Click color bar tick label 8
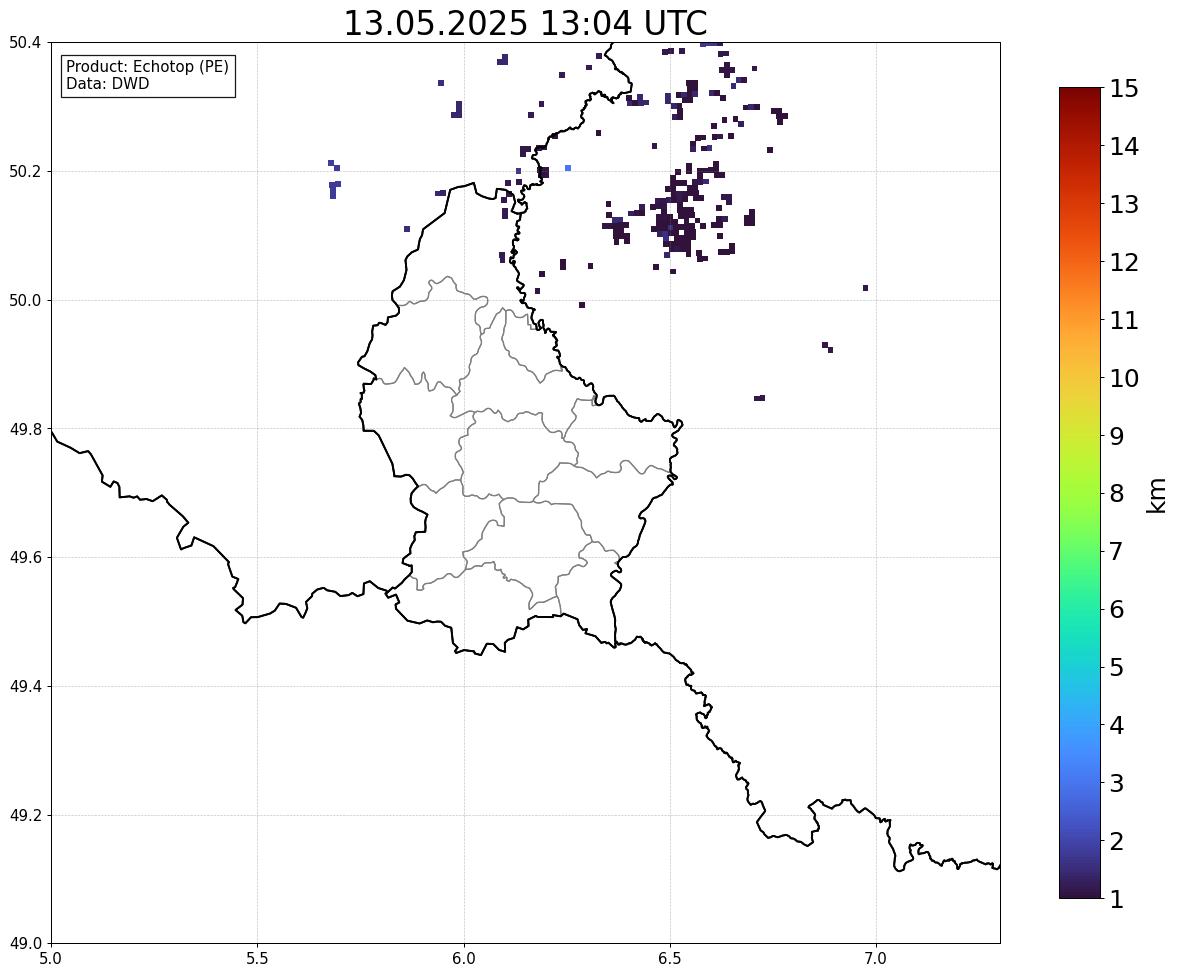Image resolution: width=1178 pixels, height=976 pixels. tap(1116, 494)
